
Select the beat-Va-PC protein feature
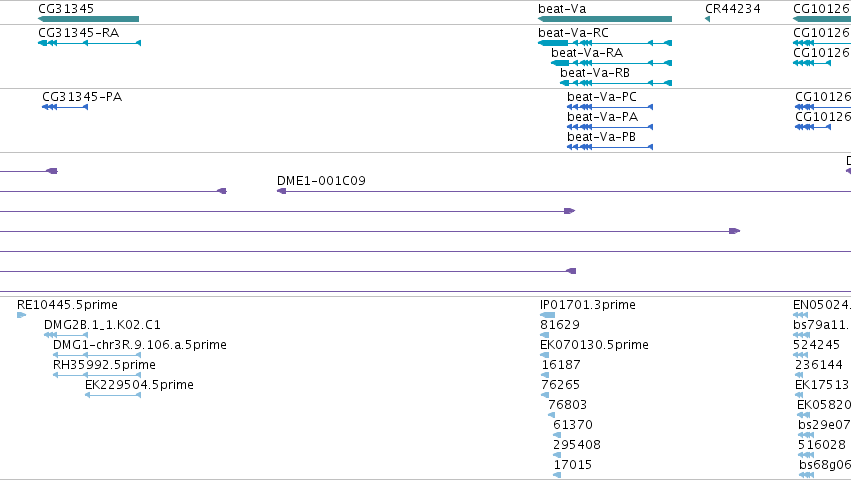(610, 107)
